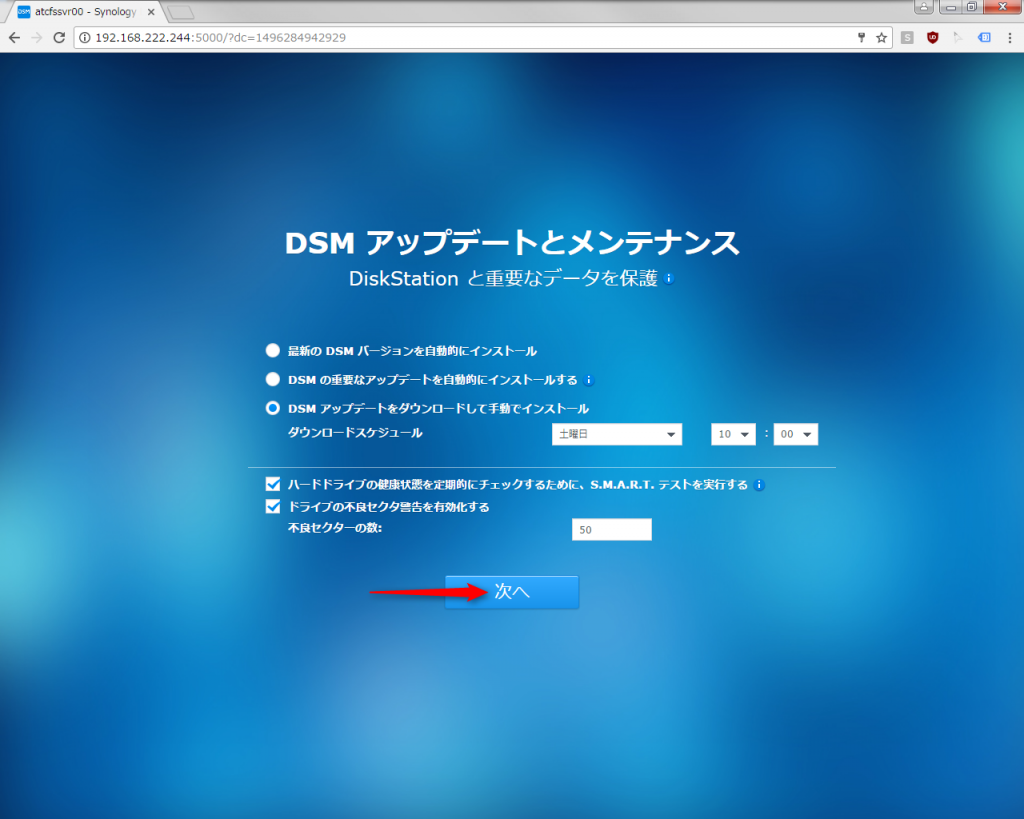Select DSM の重要なアップデートを自動的にインストール radio option
The image size is (1024, 819).
point(272,380)
